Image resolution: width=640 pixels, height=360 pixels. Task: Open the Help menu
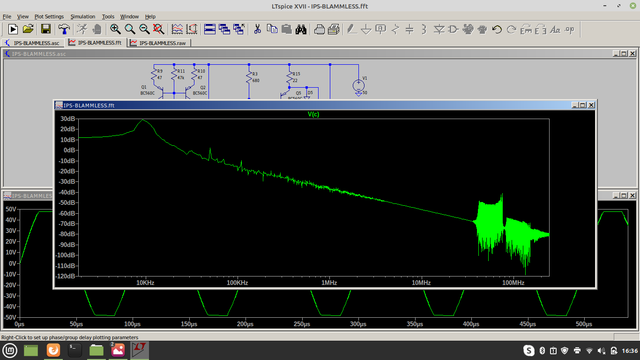pyautogui.click(x=150, y=16)
